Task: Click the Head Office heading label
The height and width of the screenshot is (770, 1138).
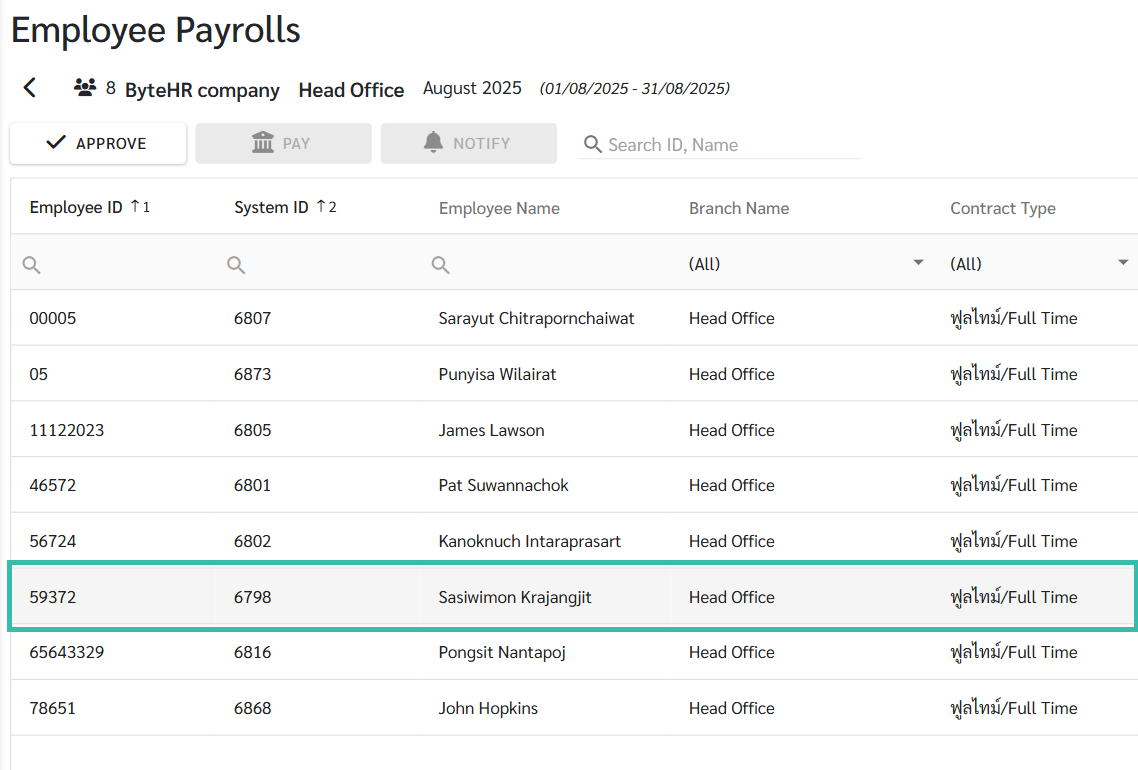Action: (351, 90)
